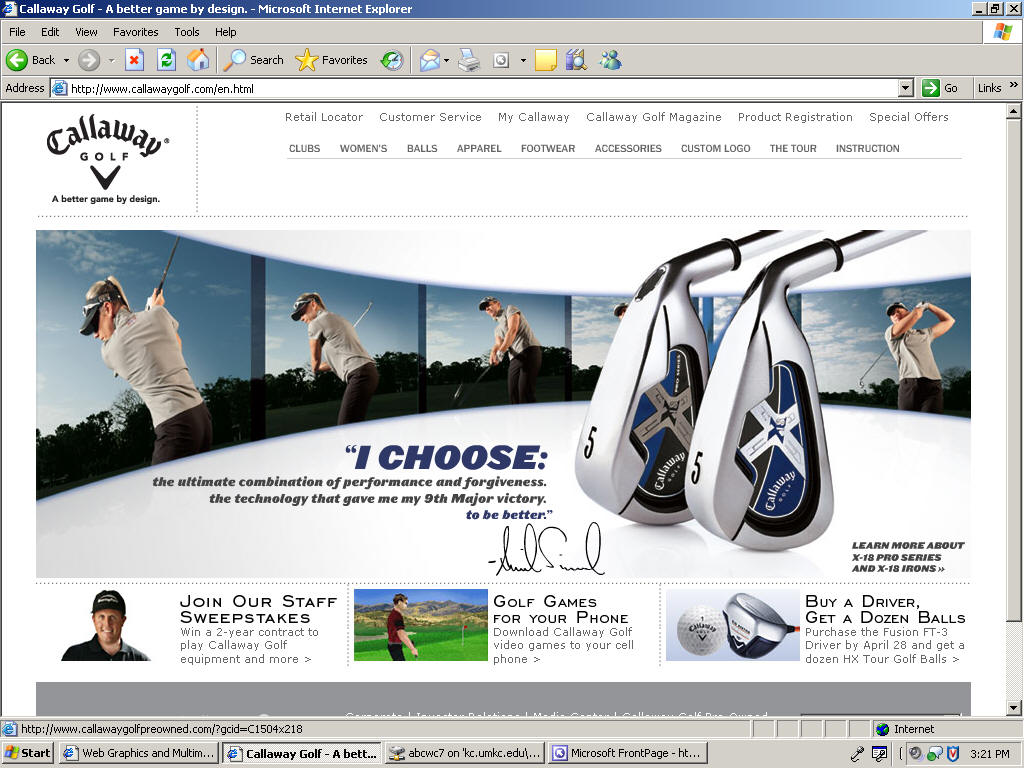Open History clock icon
Viewport: 1024px width, 768px height.
click(392, 60)
